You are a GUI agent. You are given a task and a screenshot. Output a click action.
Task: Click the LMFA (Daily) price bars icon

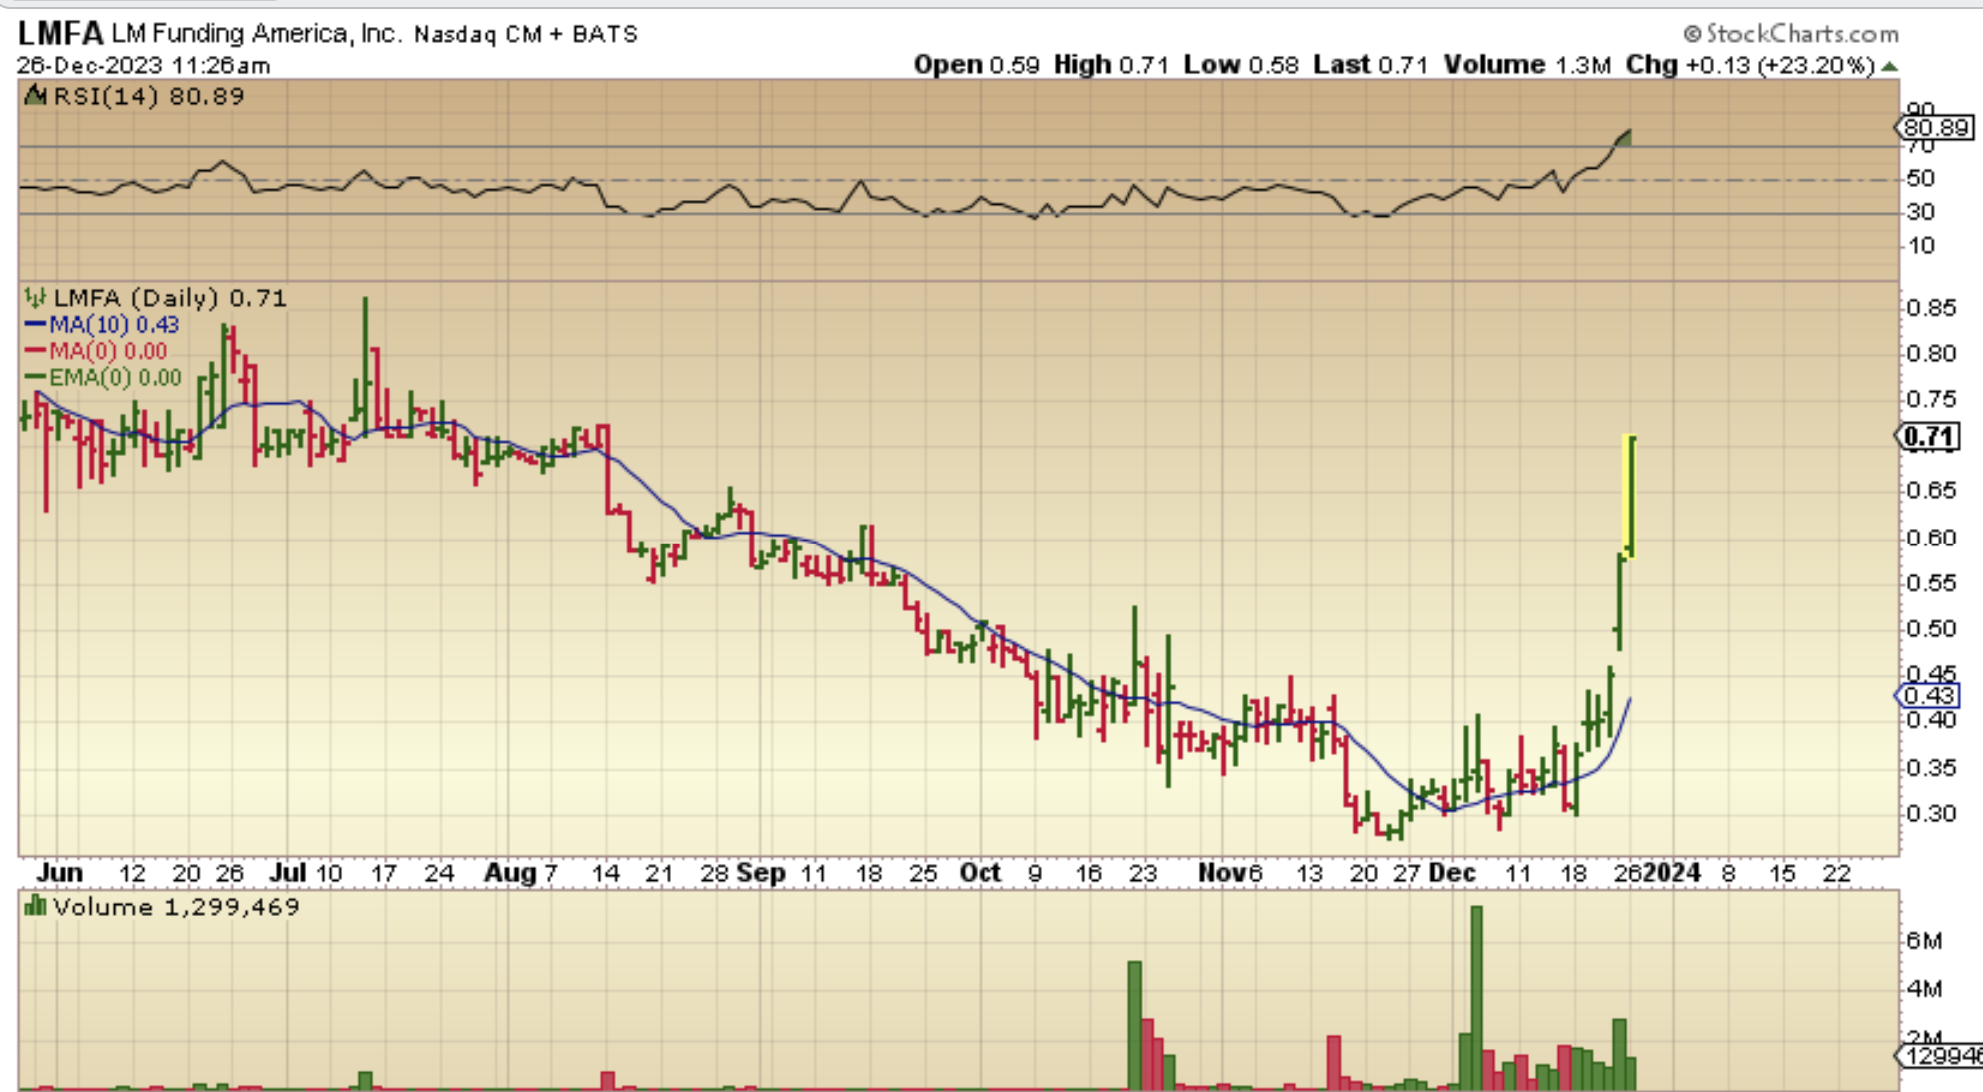36,298
